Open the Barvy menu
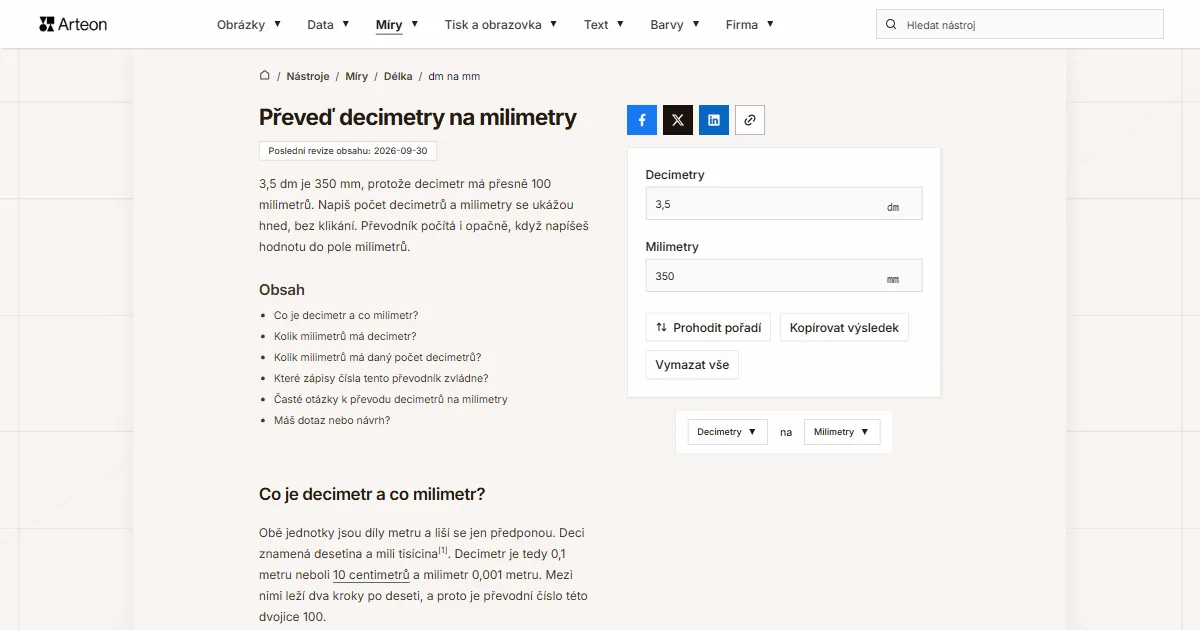This screenshot has height=630, width=1200. point(675,24)
